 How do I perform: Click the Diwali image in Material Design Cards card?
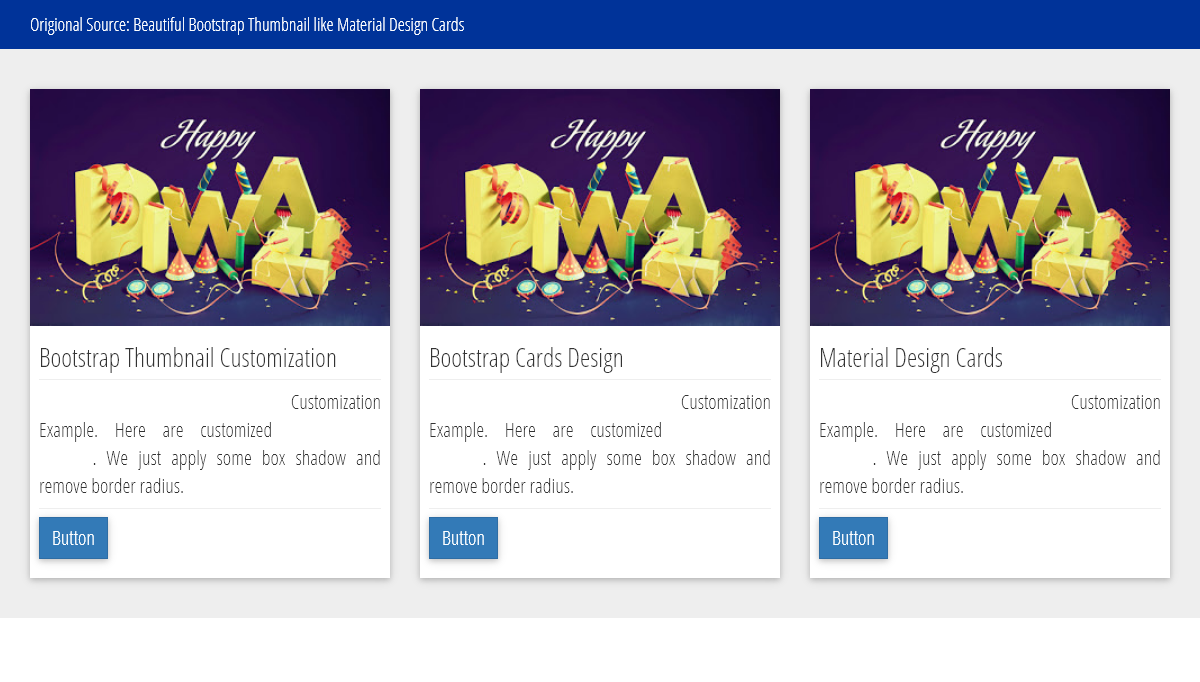coord(990,207)
